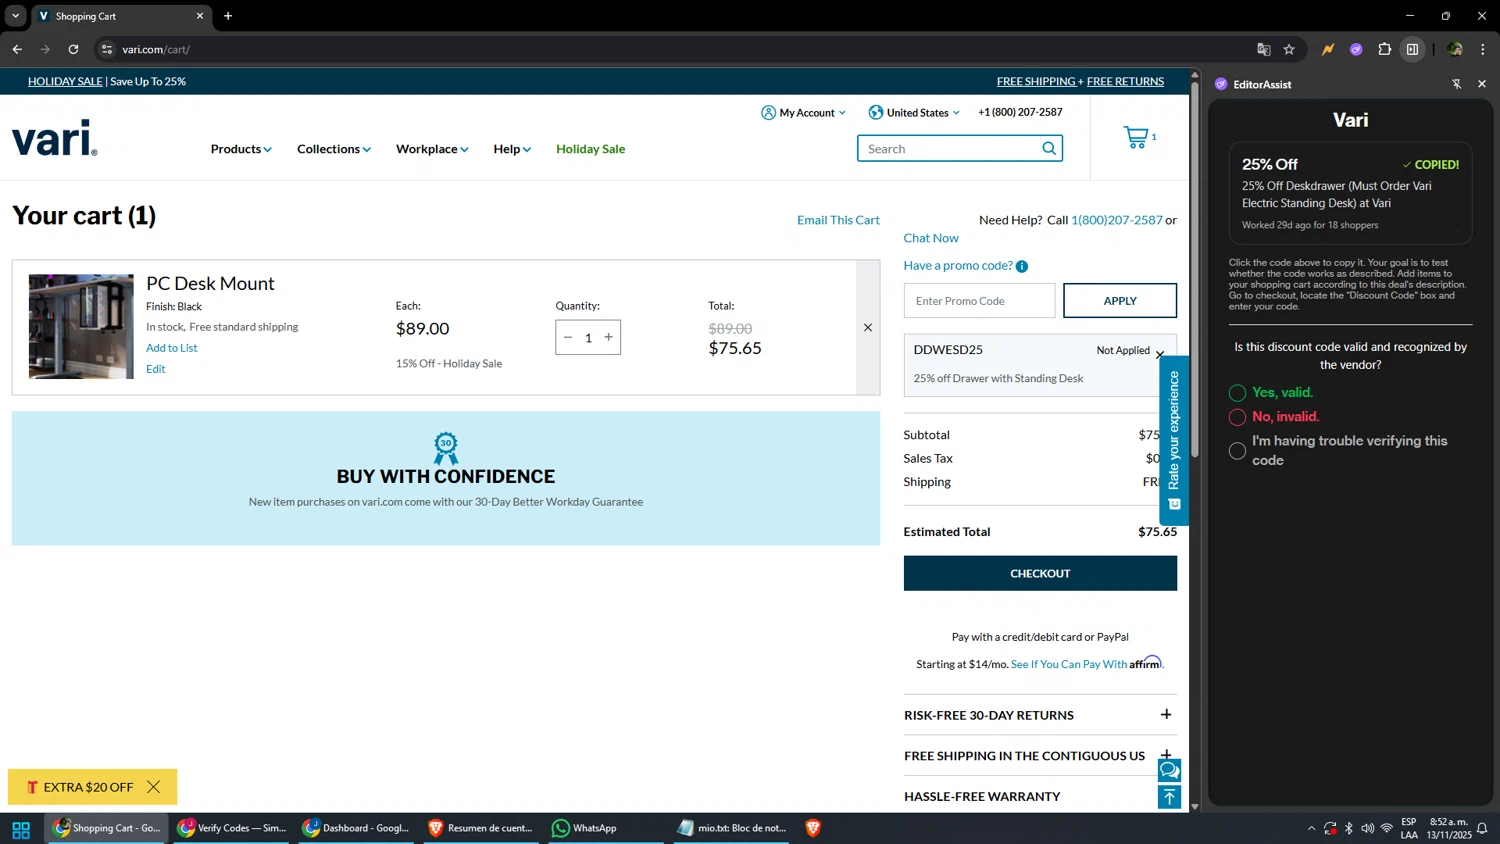Screen dimensions: 1500x844
Task: Open a new browser tab
Action: pyautogui.click(x=228, y=16)
